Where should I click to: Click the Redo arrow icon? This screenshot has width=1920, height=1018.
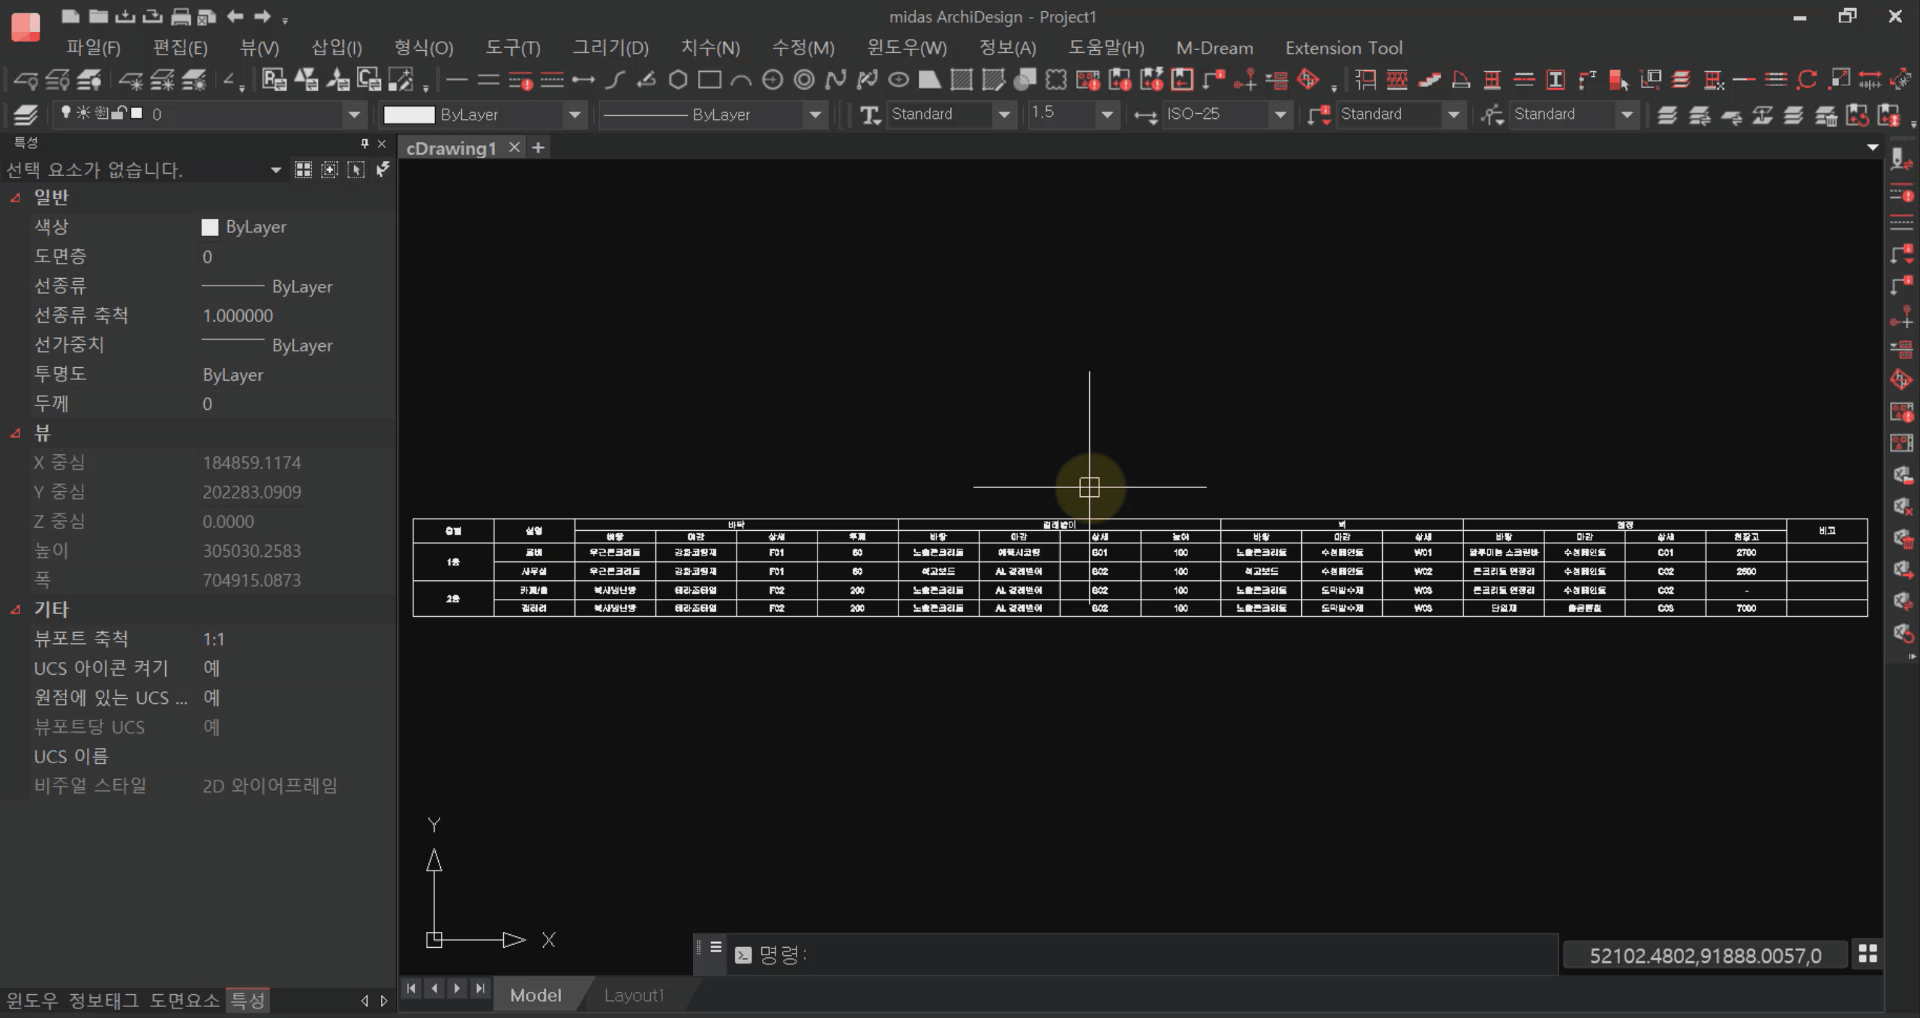[262, 16]
